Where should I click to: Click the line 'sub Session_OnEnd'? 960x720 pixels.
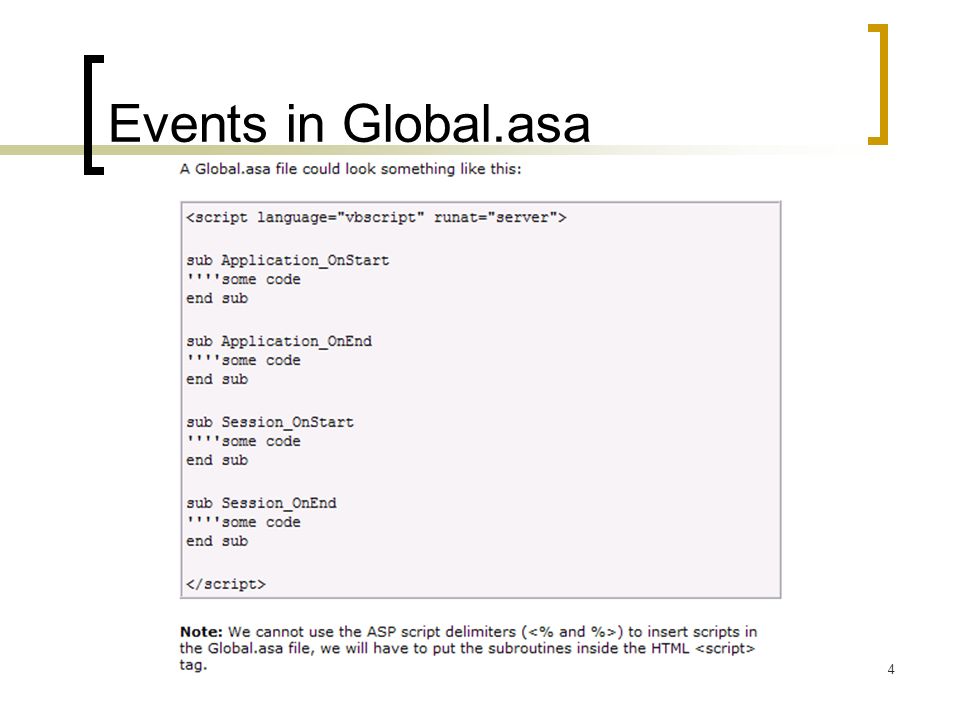[261, 503]
